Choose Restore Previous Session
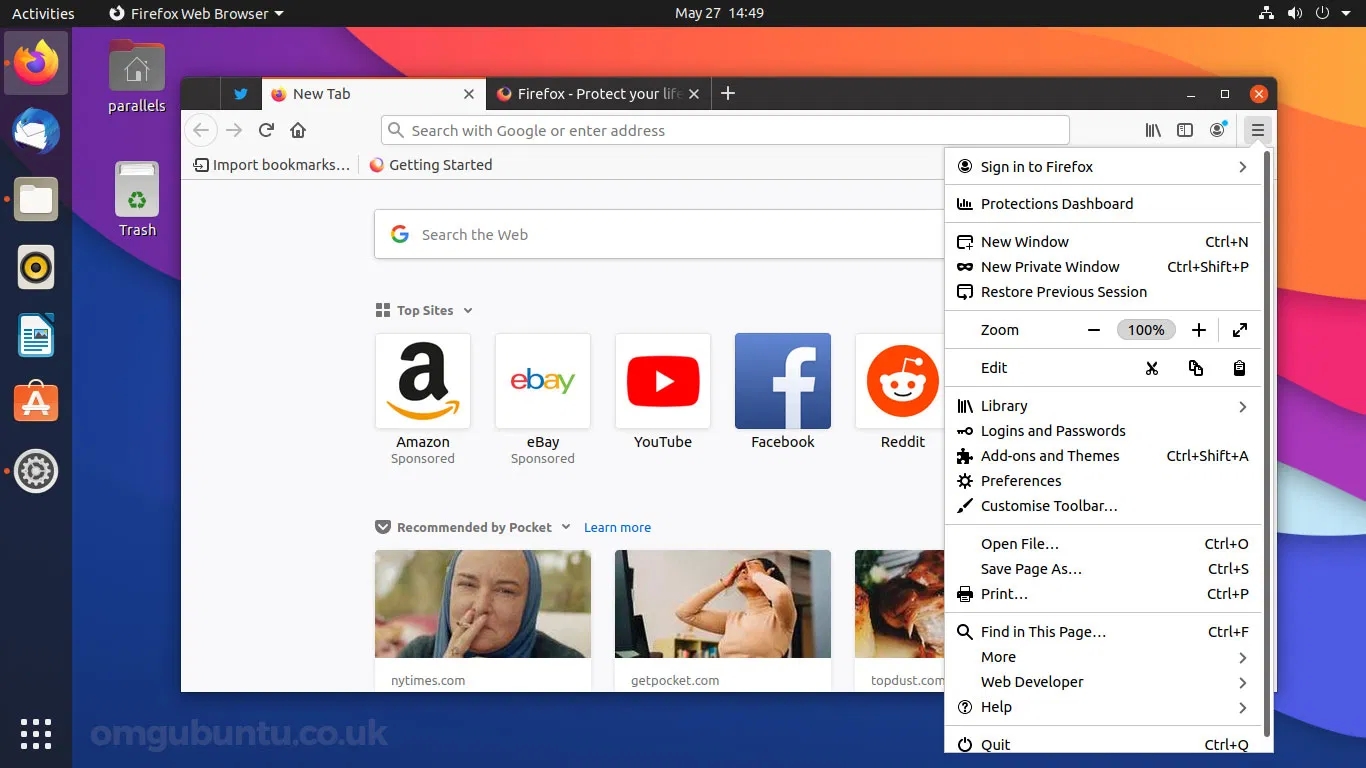This screenshot has width=1366, height=768. [1103, 292]
